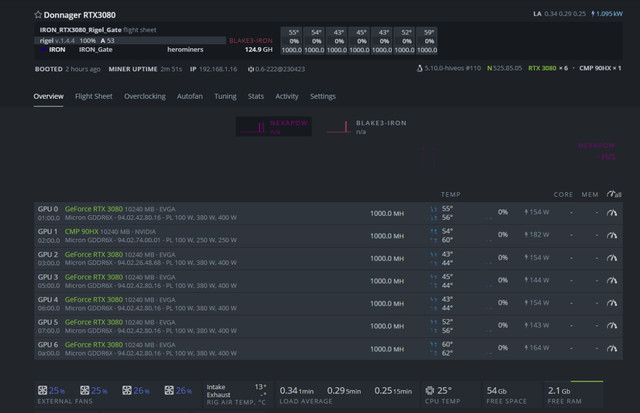Go to the Autofan tab

[x=190, y=96]
